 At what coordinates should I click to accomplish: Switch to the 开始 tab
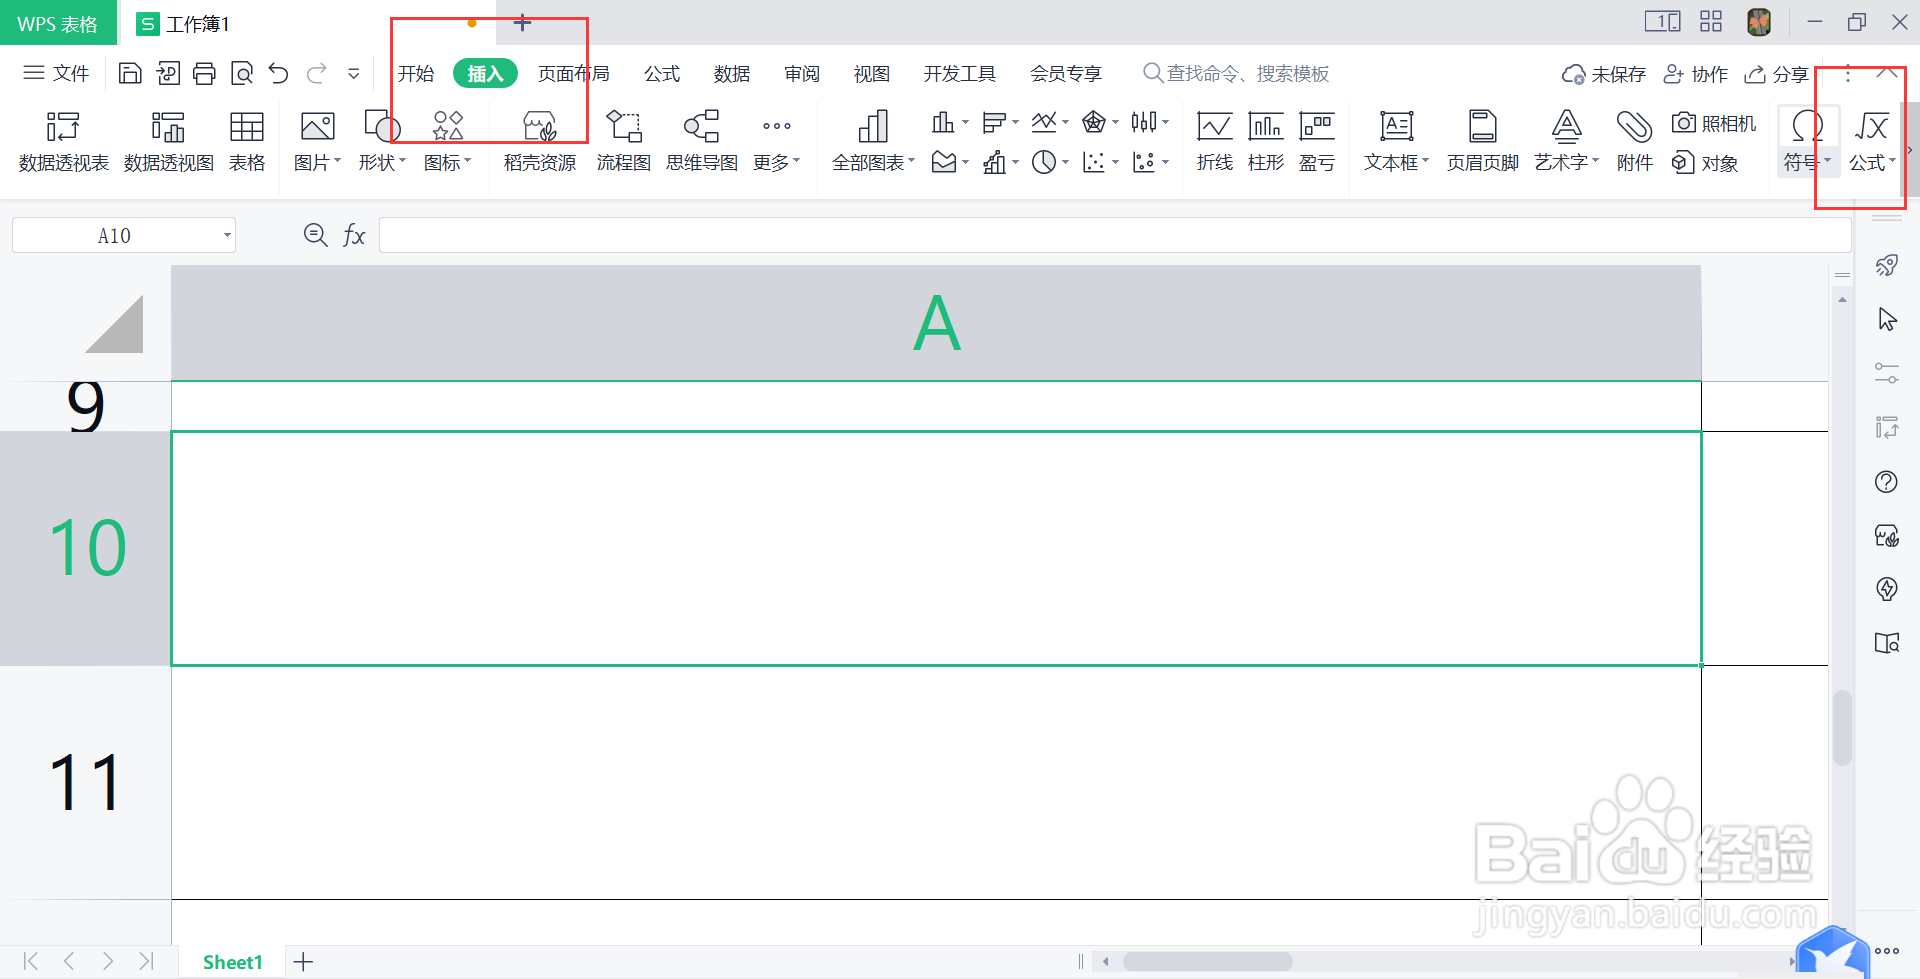click(x=416, y=73)
